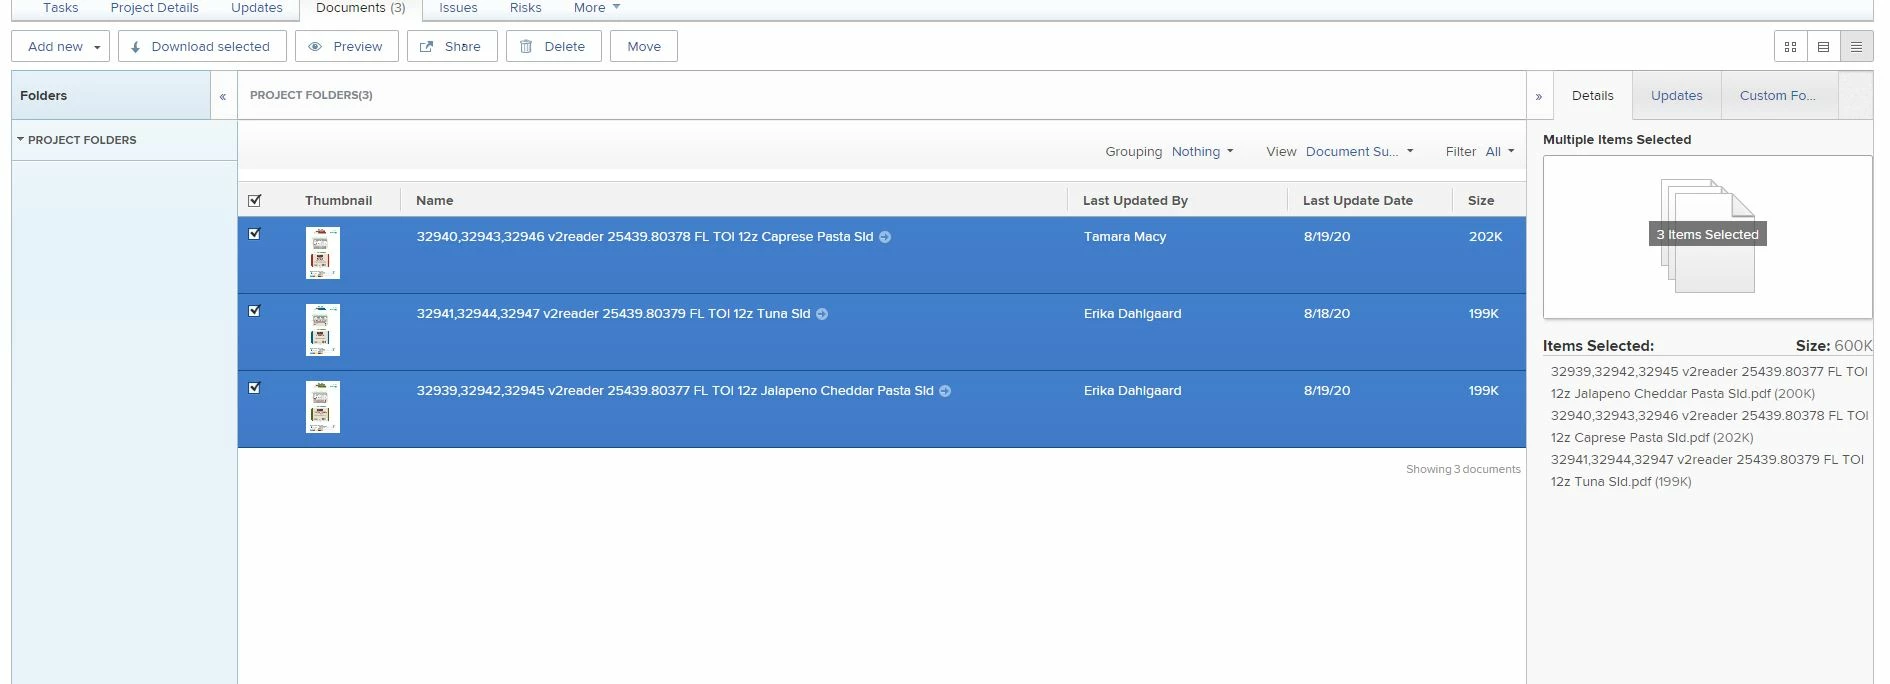
Task: Open Filter All dropdown
Action: click(x=1500, y=152)
